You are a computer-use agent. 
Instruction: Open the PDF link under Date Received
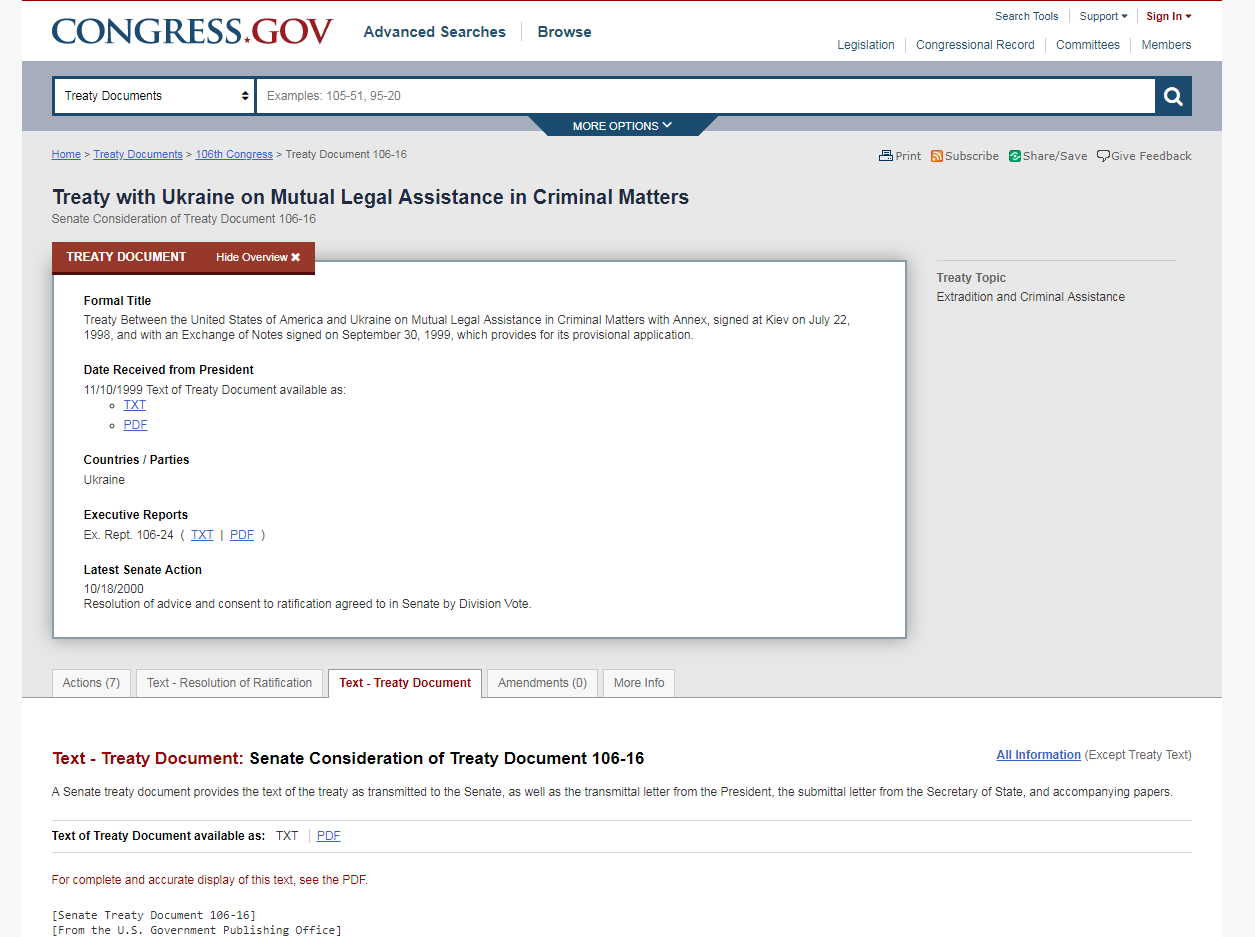135,425
